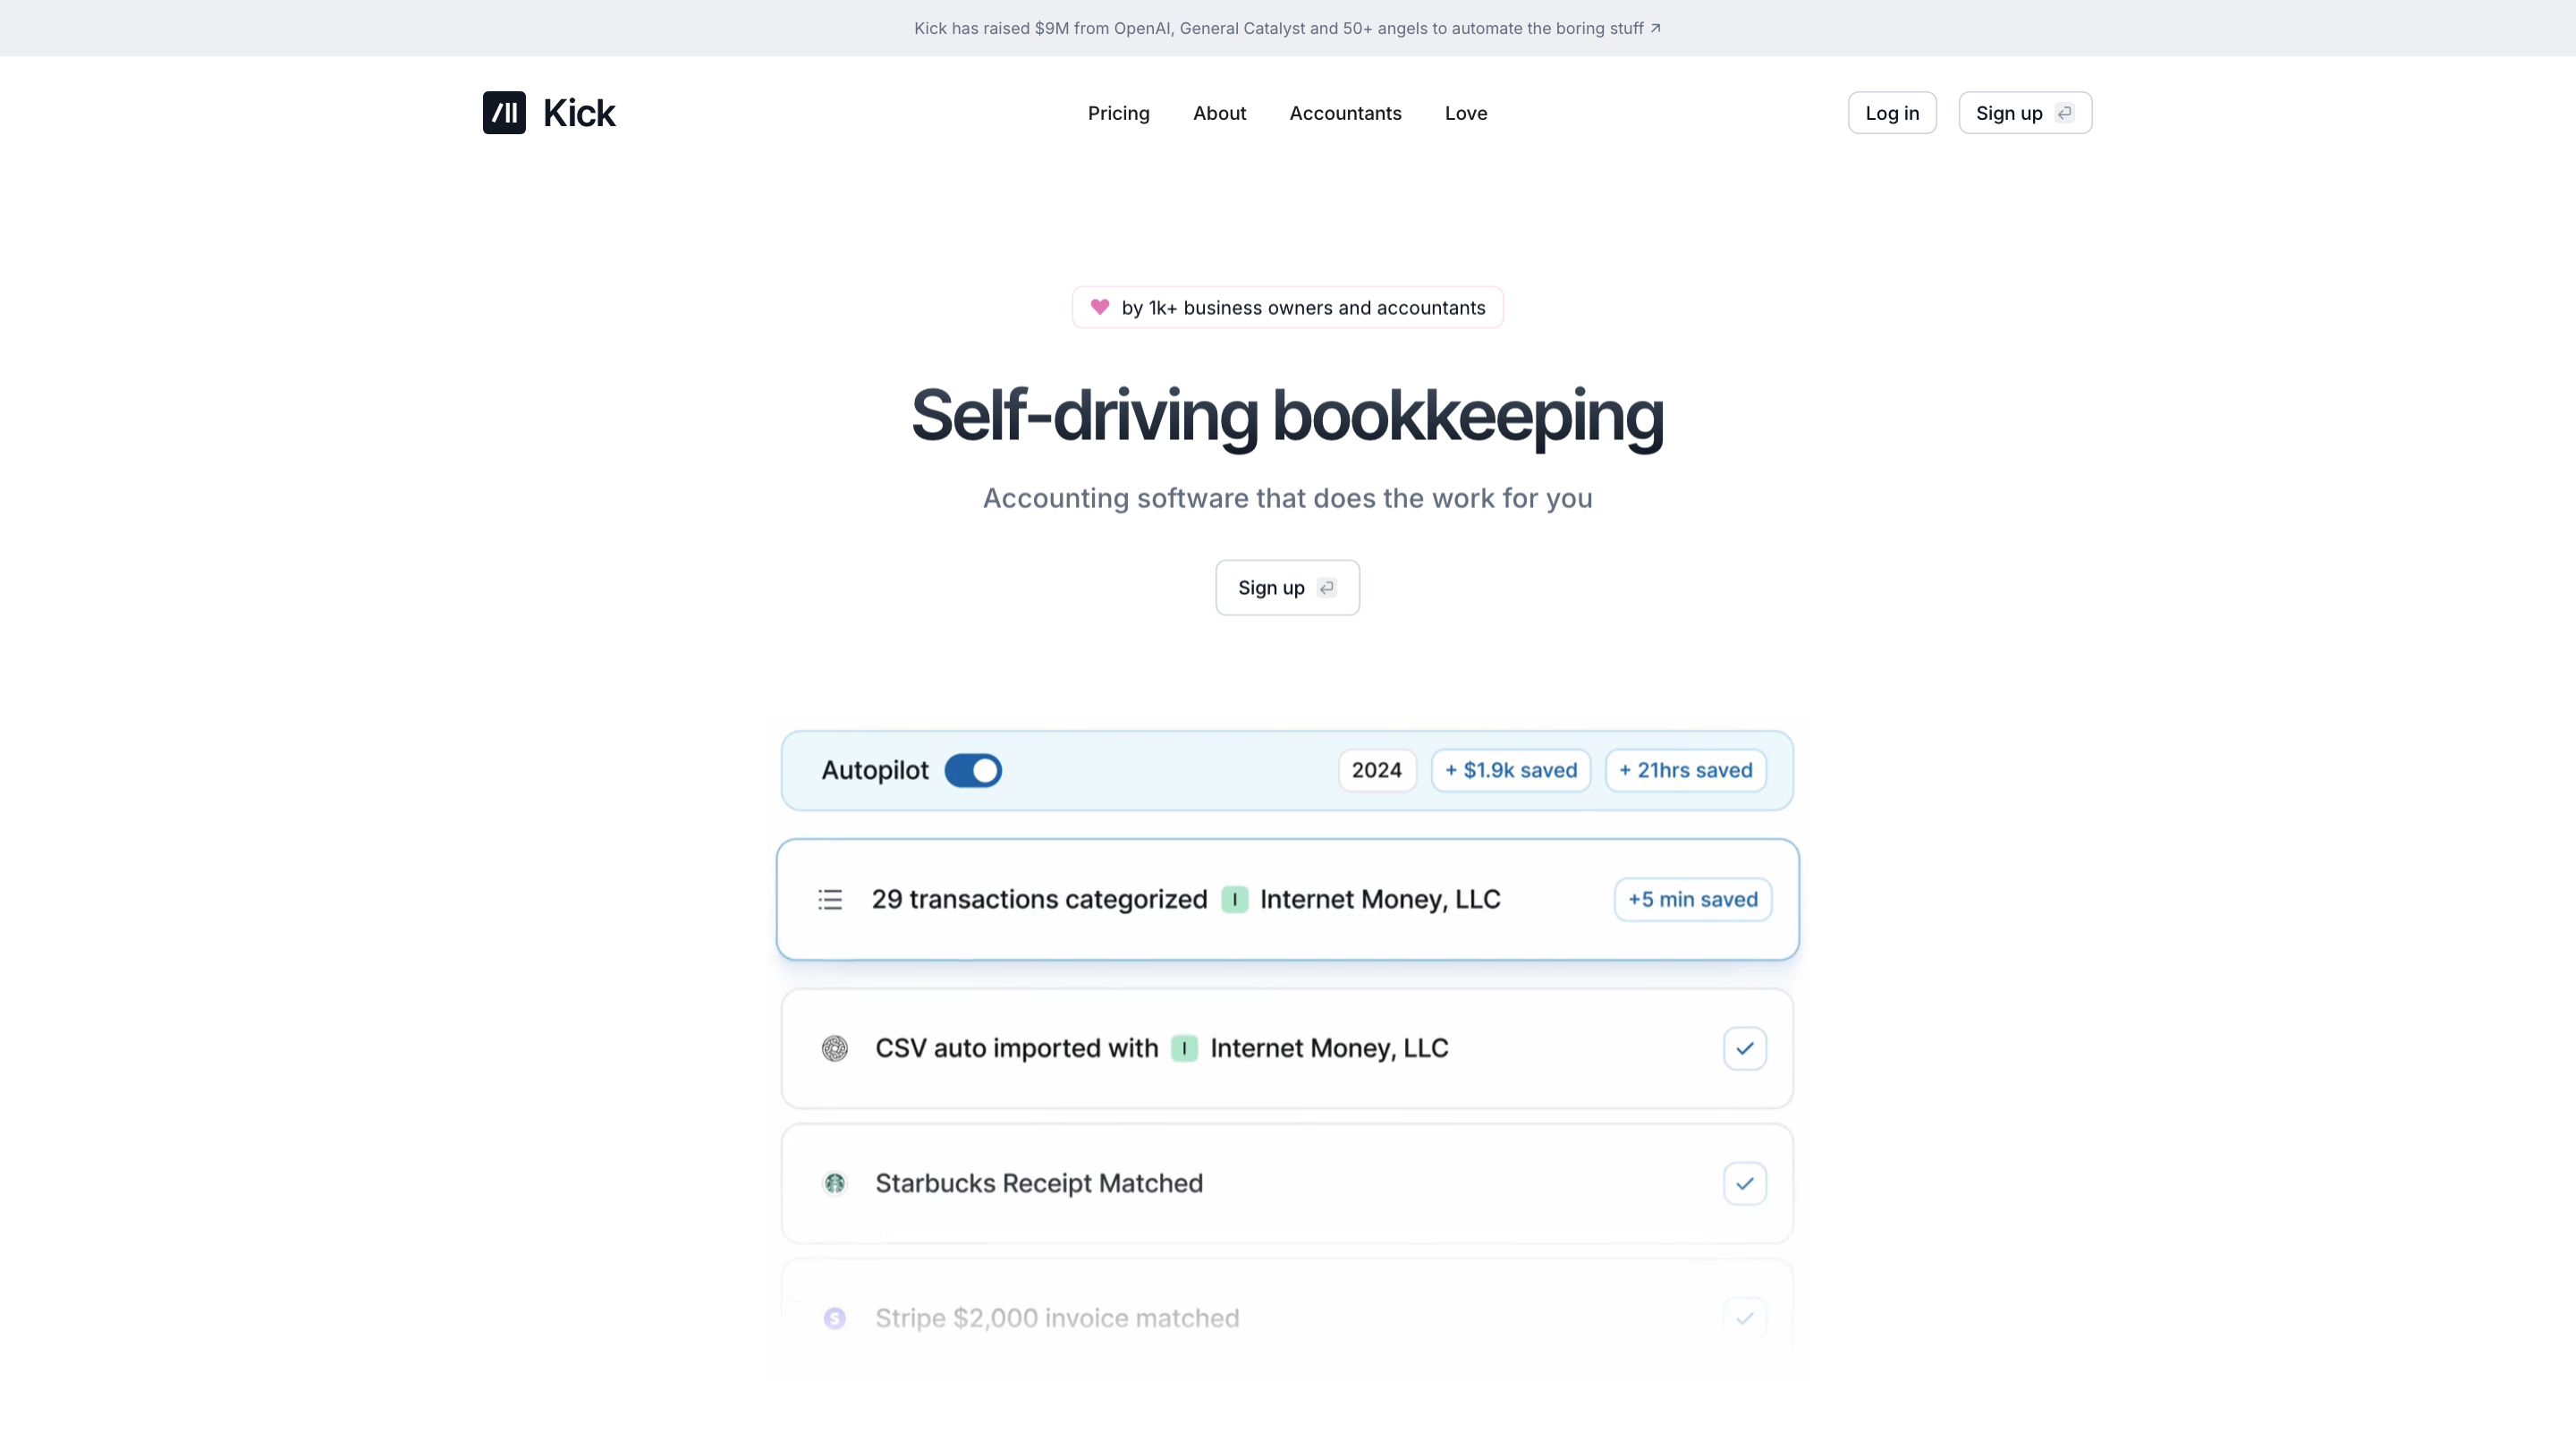Click the +5 min saved badge
This screenshot has width=2576, height=1449.
point(1692,899)
